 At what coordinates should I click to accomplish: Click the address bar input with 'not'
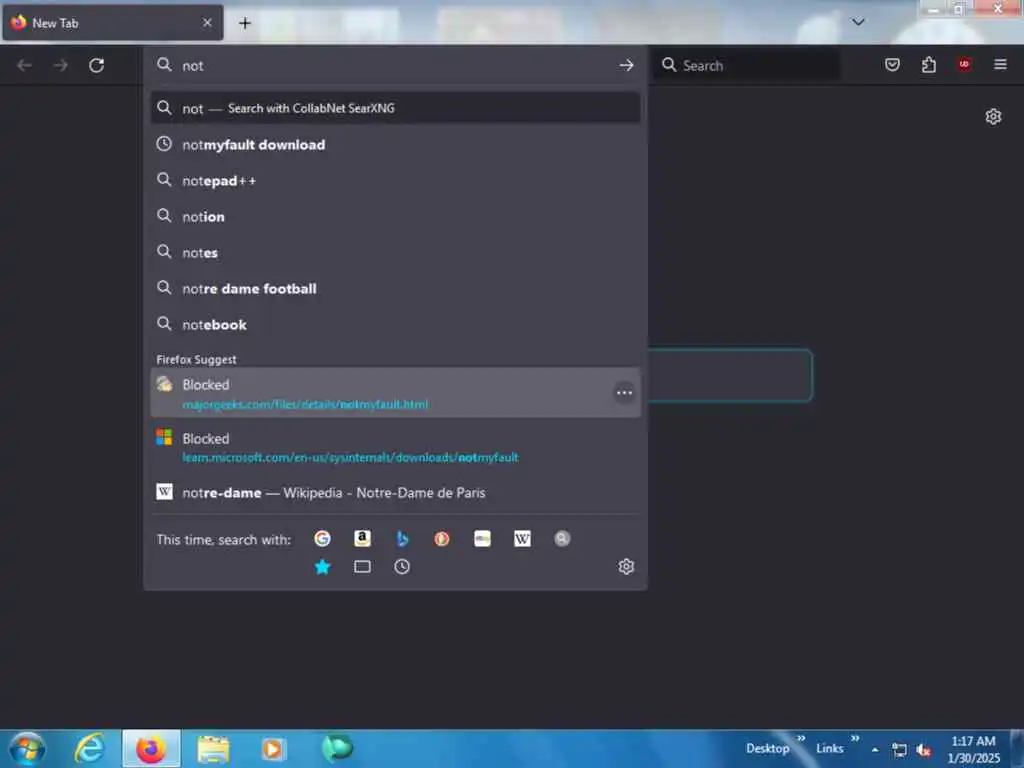pyautogui.click(x=395, y=65)
